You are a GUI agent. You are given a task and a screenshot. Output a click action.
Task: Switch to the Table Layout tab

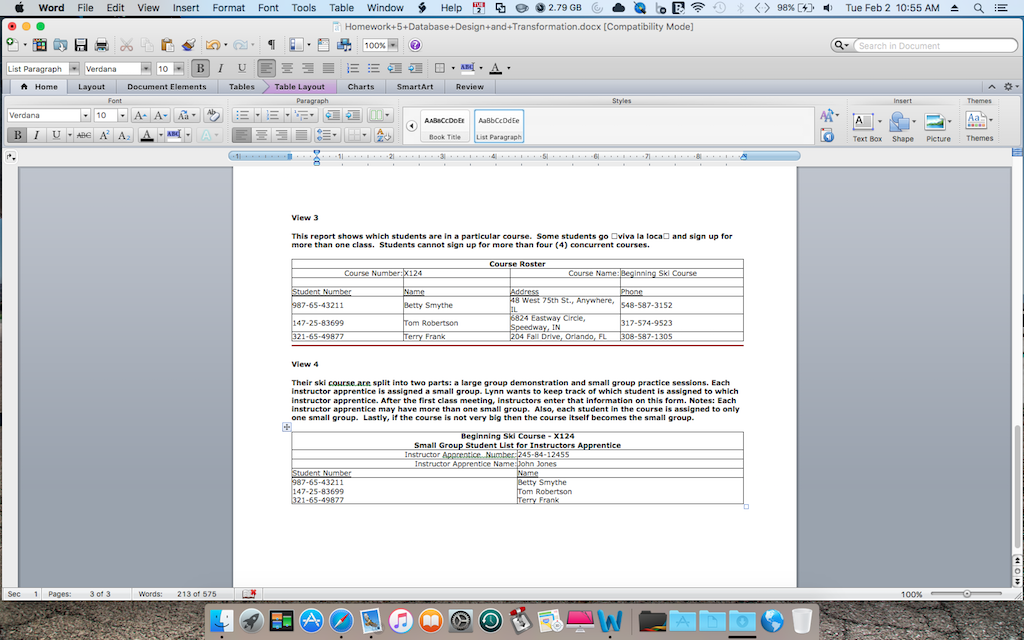[x=299, y=87]
